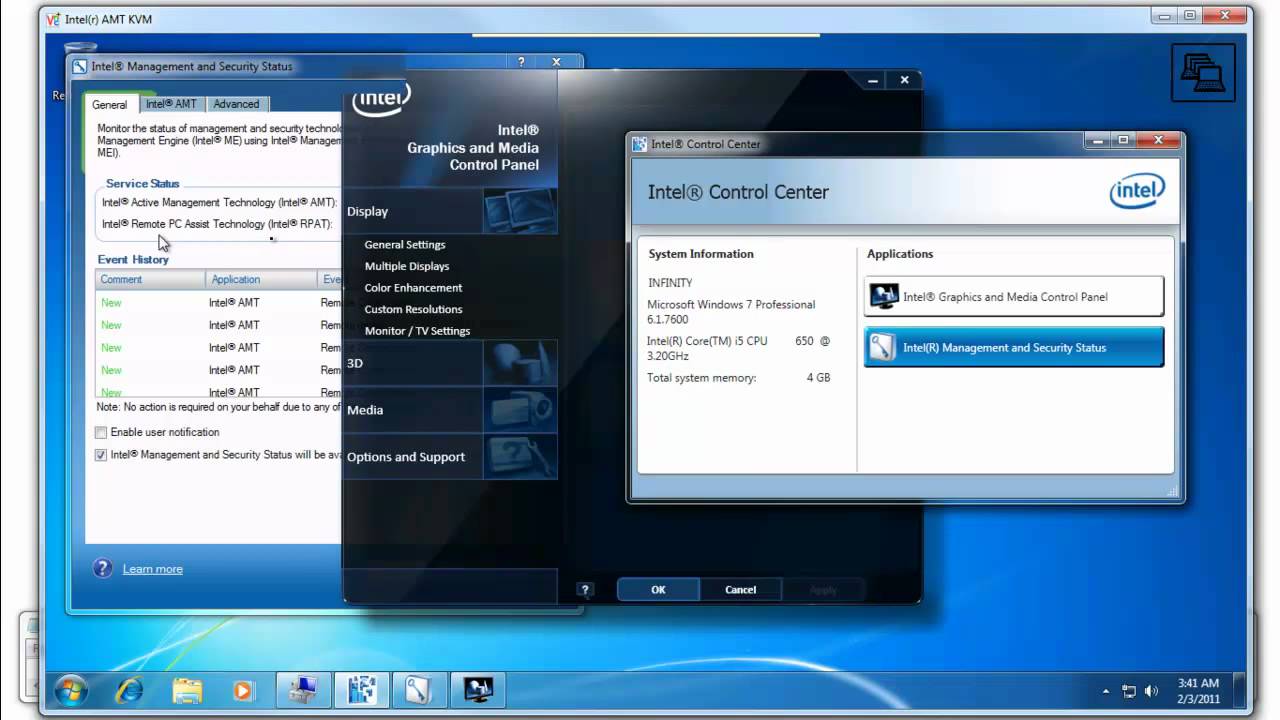The height and width of the screenshot is (720, 1280).
Task: Click the KVM remote screens icon at top right
Action: click(x=1203, y=72)
